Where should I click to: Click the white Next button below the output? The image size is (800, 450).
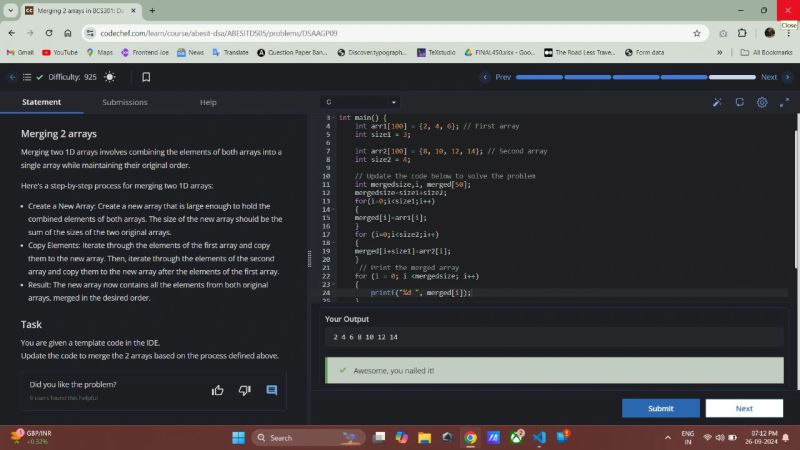click(744, 408)
